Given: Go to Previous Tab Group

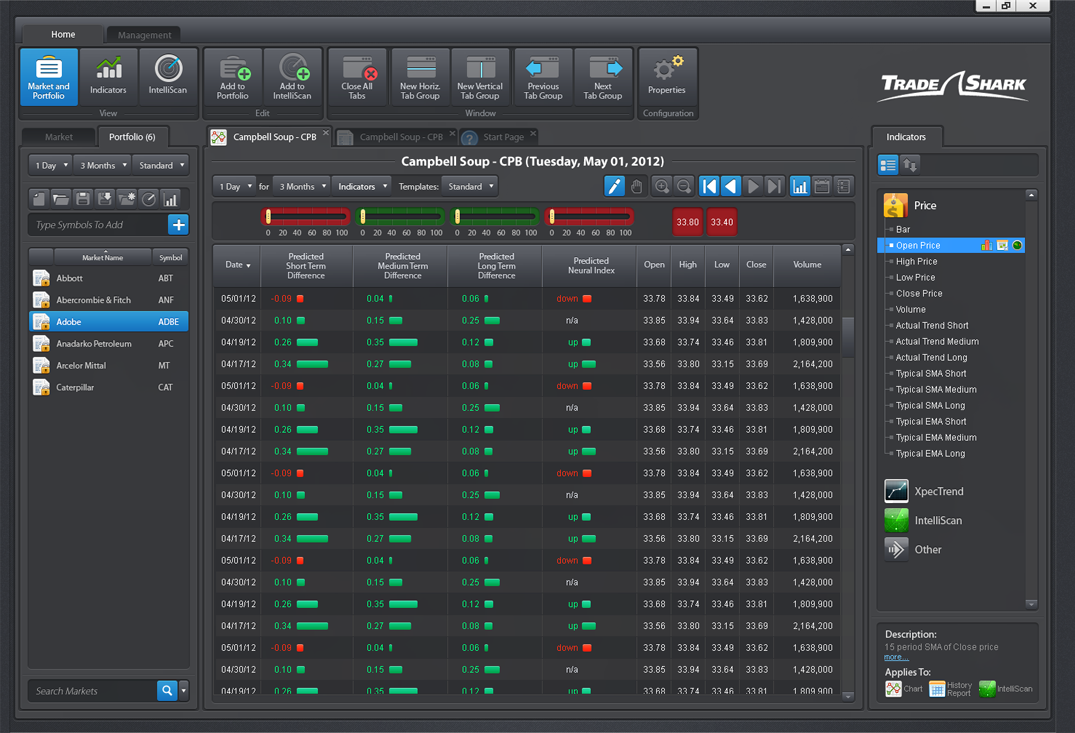Looking at the screenshot, I should [x=543, y=77].
